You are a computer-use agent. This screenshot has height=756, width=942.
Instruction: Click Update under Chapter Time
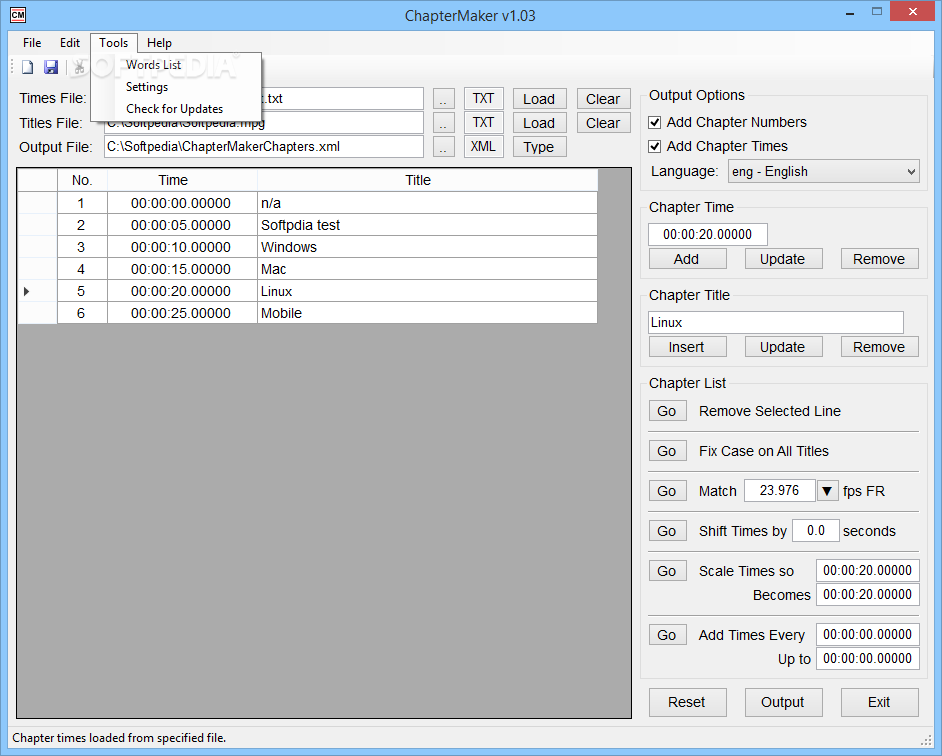(x=783, y=259)
